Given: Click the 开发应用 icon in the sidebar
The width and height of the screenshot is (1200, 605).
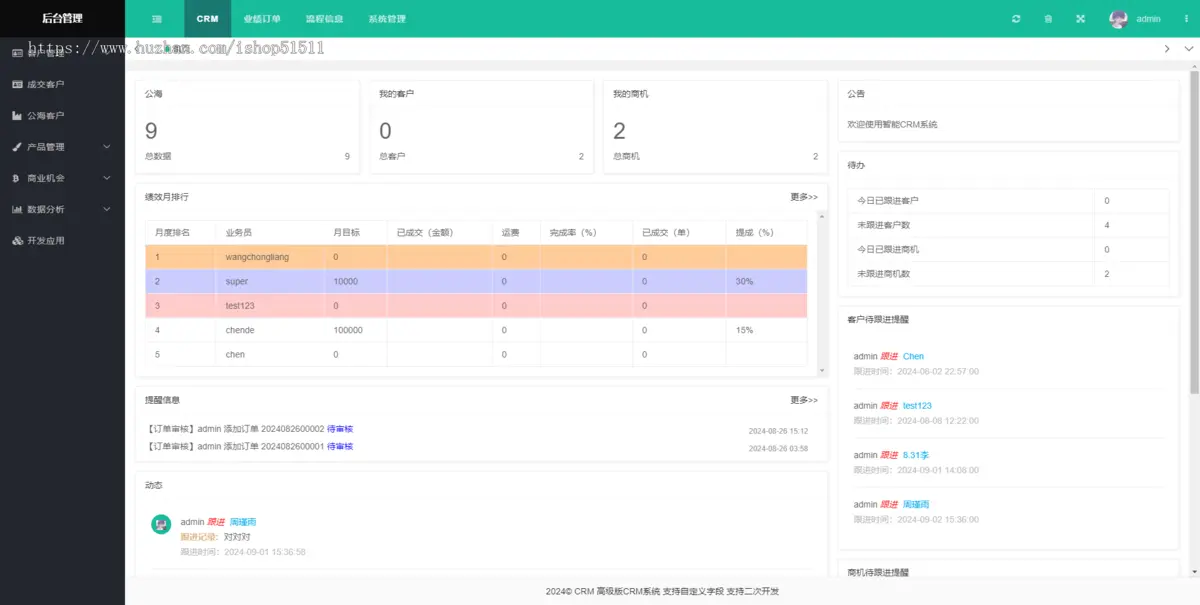Looking at the screenshot, I should 17,241.
